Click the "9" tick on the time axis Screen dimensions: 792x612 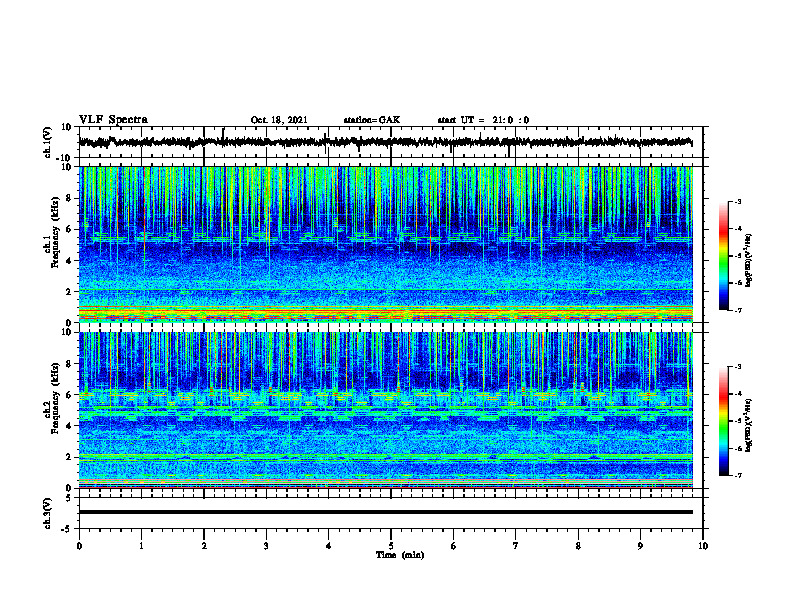(640, 546)
